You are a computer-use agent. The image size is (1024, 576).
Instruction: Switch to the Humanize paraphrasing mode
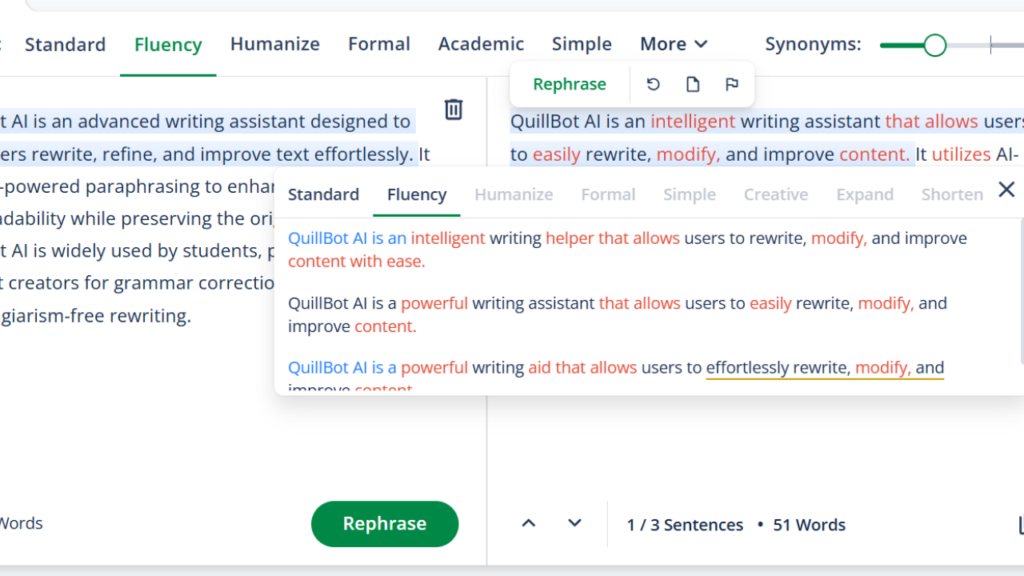click(x=275, y=44)
